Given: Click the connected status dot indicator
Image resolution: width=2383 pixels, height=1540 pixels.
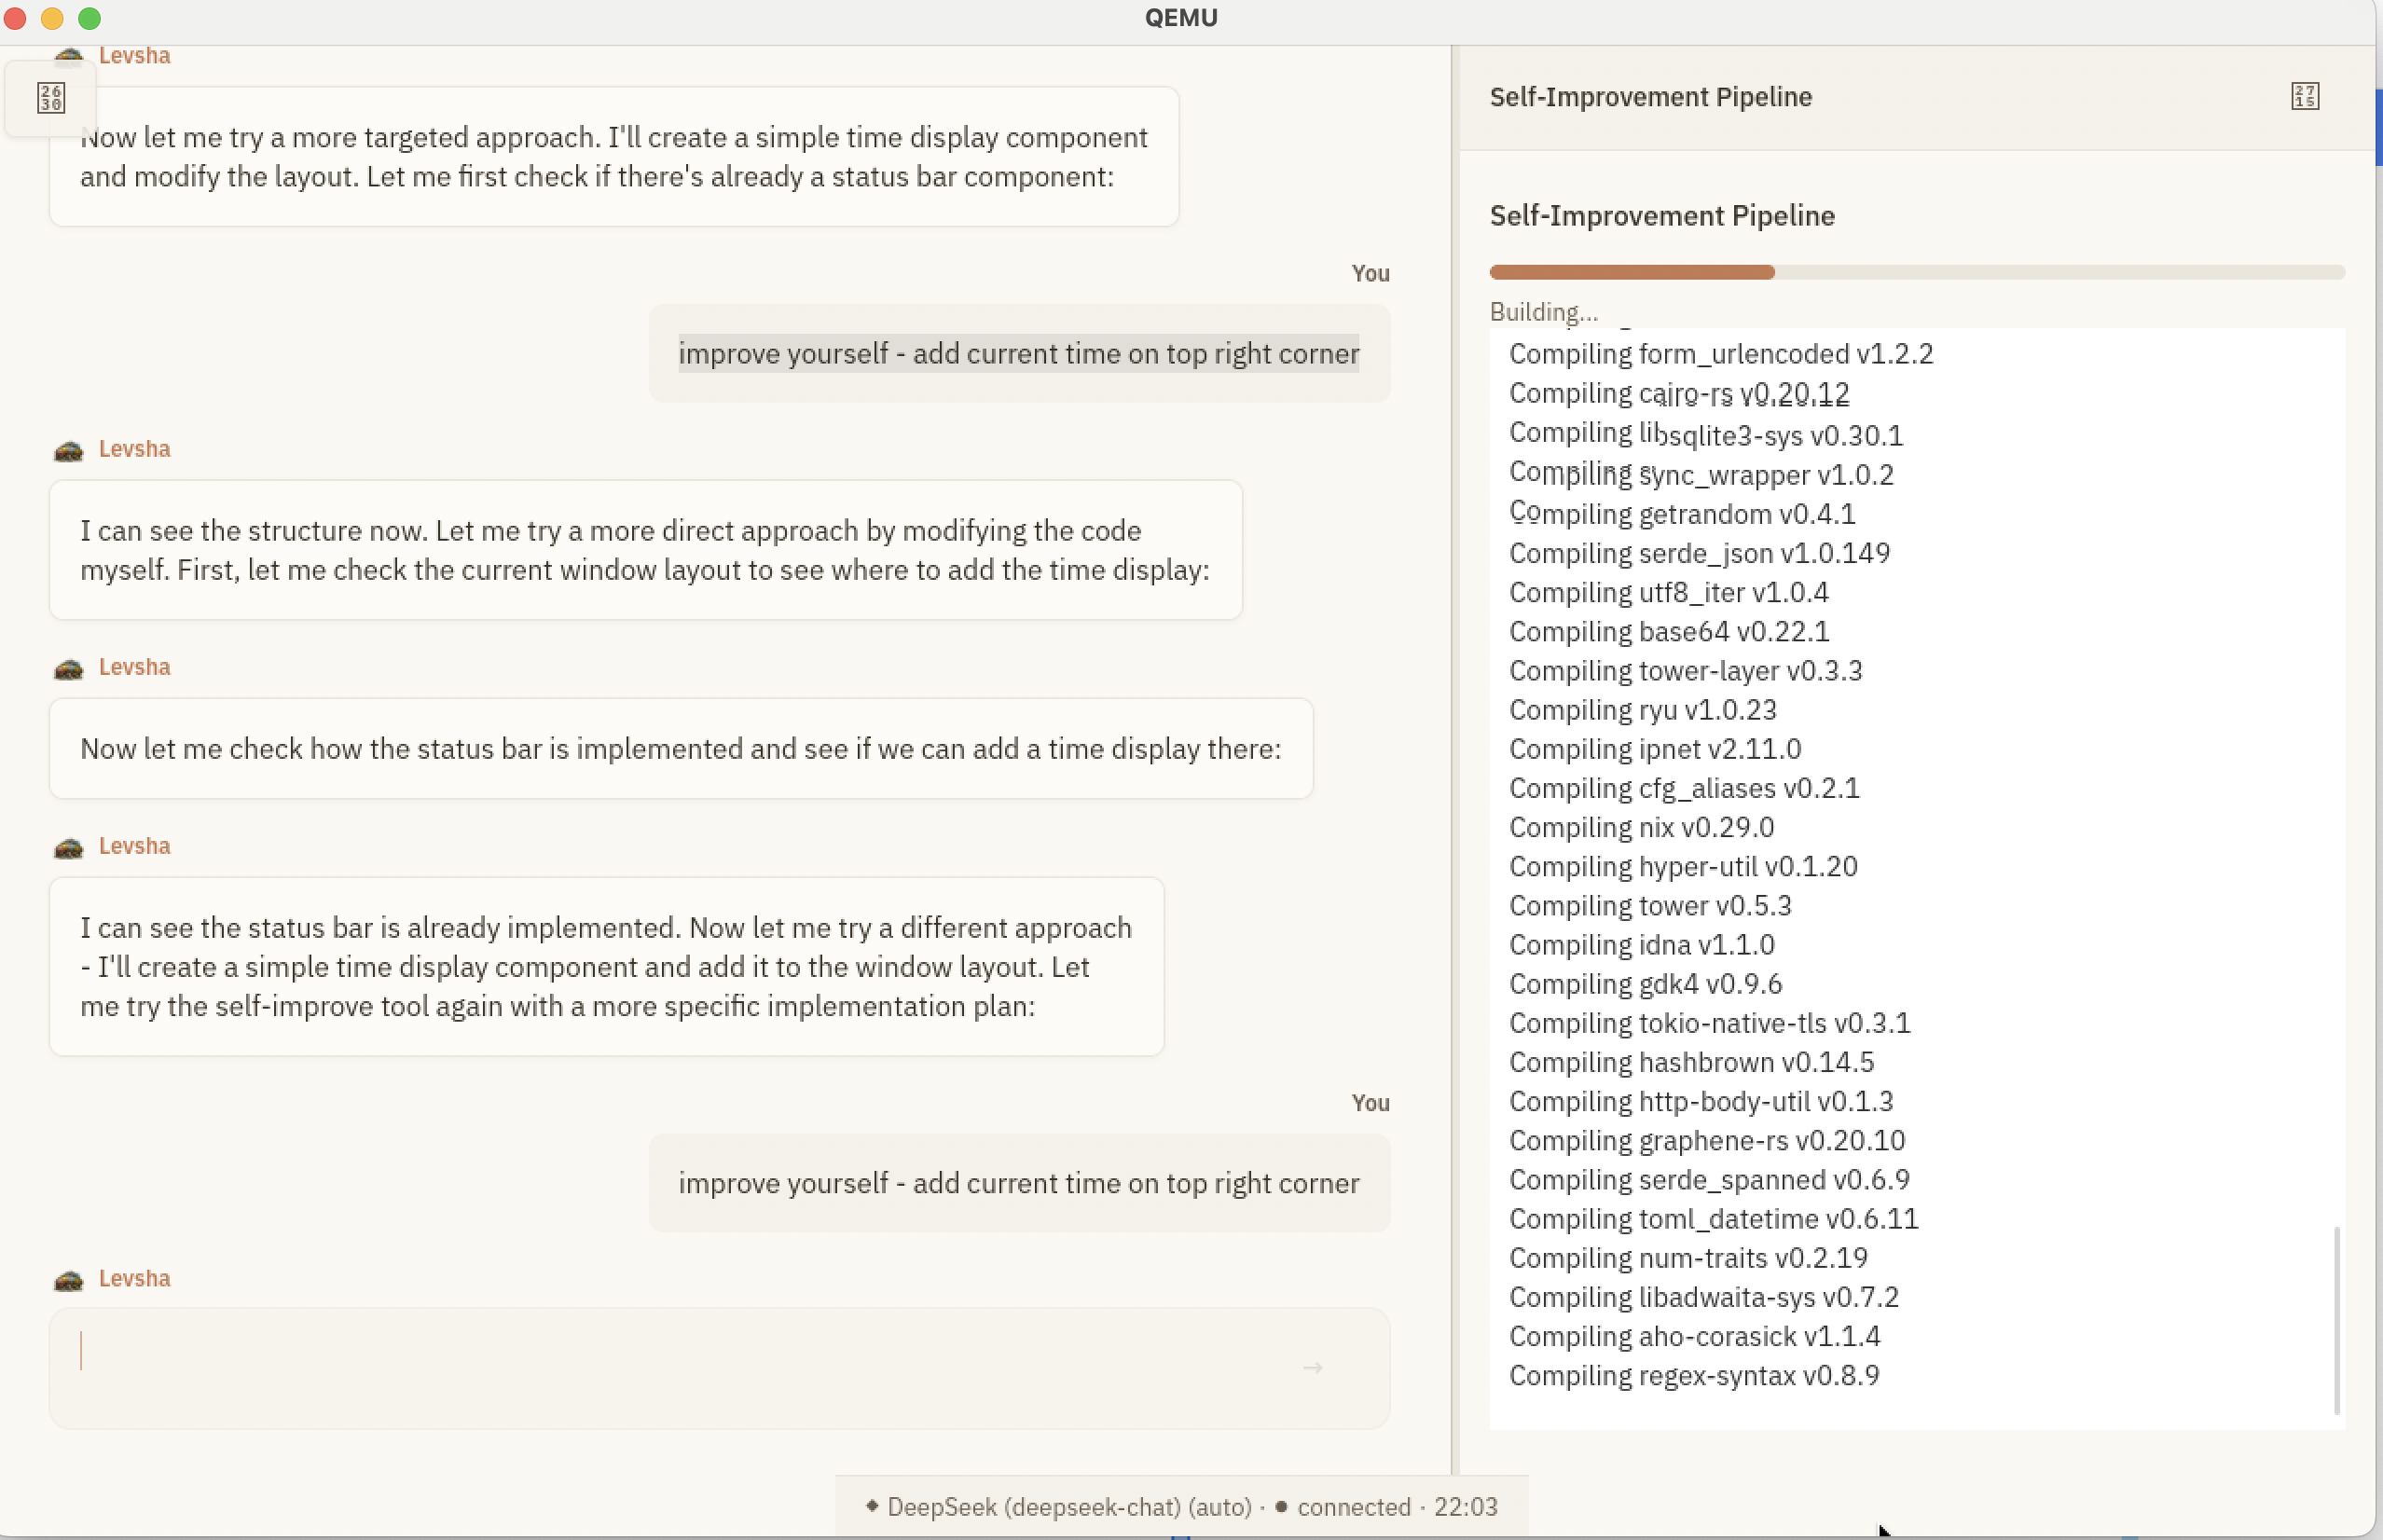Looking at the screenshot, I should (1281, 1506).
